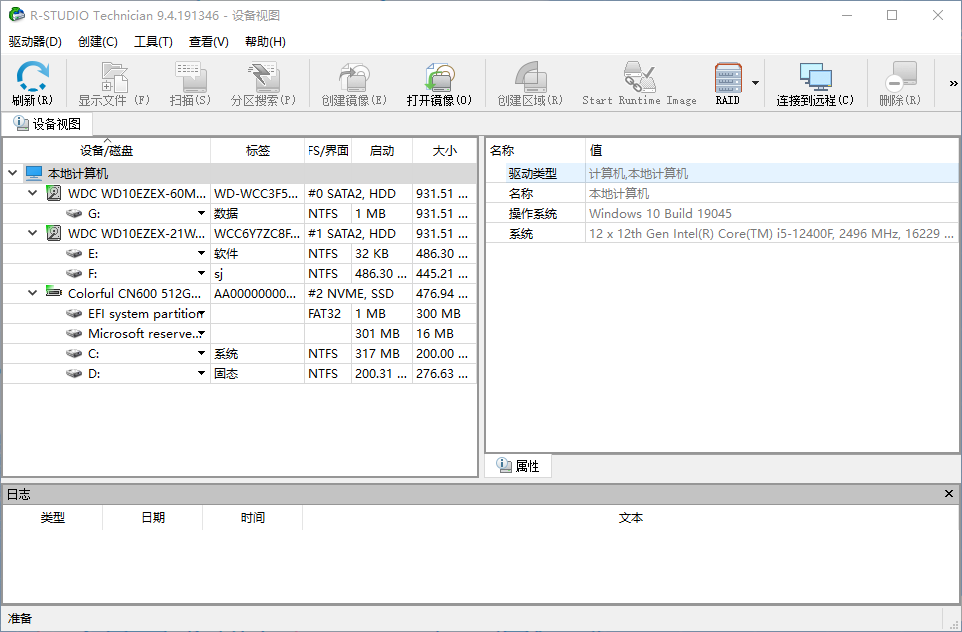This screenshot has width=962, height=632.
Task: Open the 工具 (Tools) menu
Action: 154,42
